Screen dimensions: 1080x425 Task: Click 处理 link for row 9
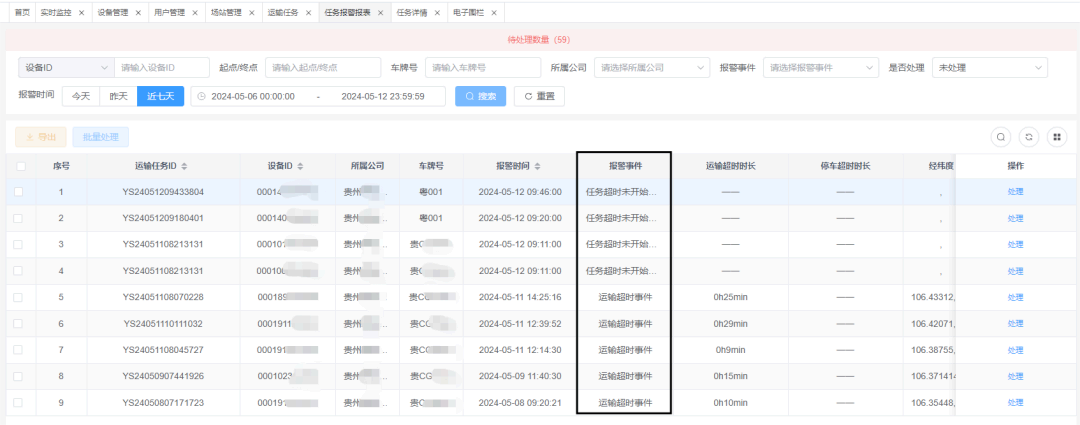[x=1015, y=403]
